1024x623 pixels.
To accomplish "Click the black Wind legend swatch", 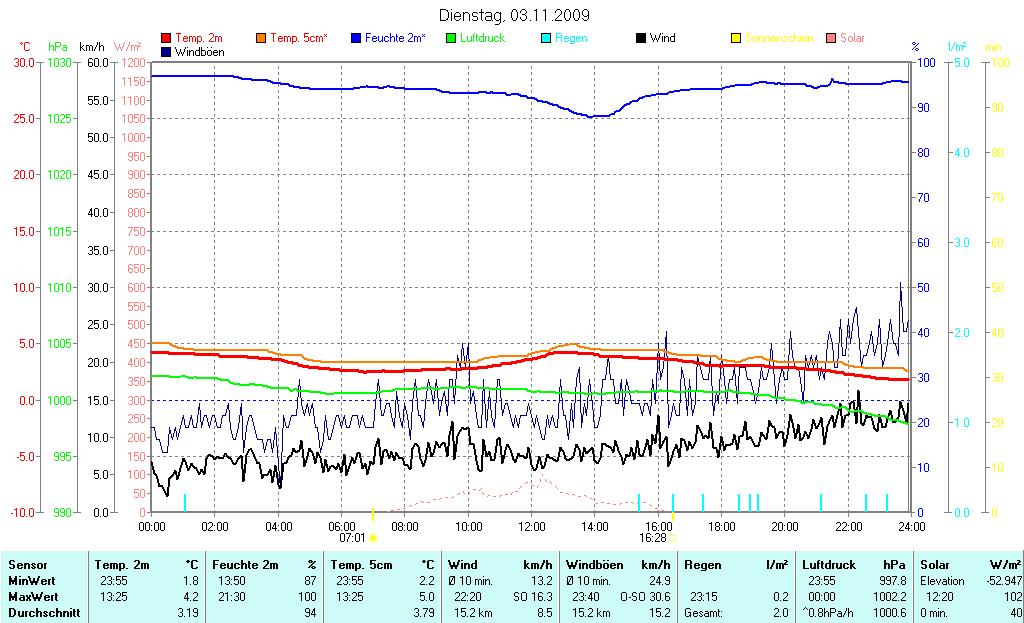I will pos(640,39).
